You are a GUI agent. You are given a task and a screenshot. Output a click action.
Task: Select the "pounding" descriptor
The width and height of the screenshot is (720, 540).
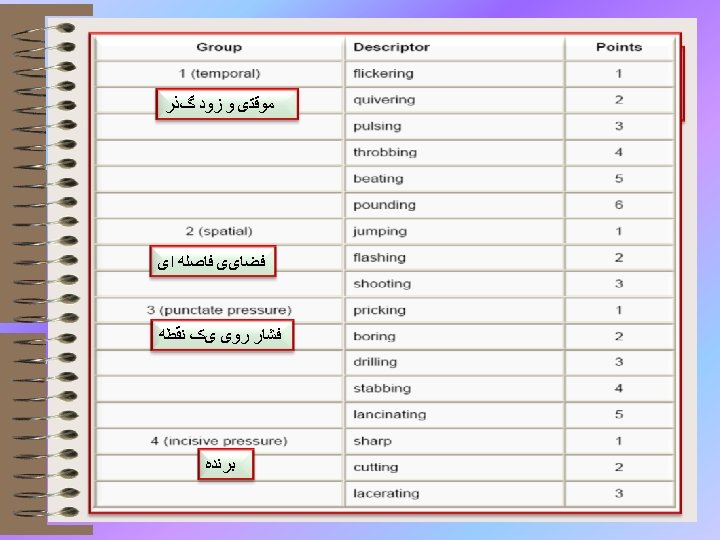click(384, 205)
